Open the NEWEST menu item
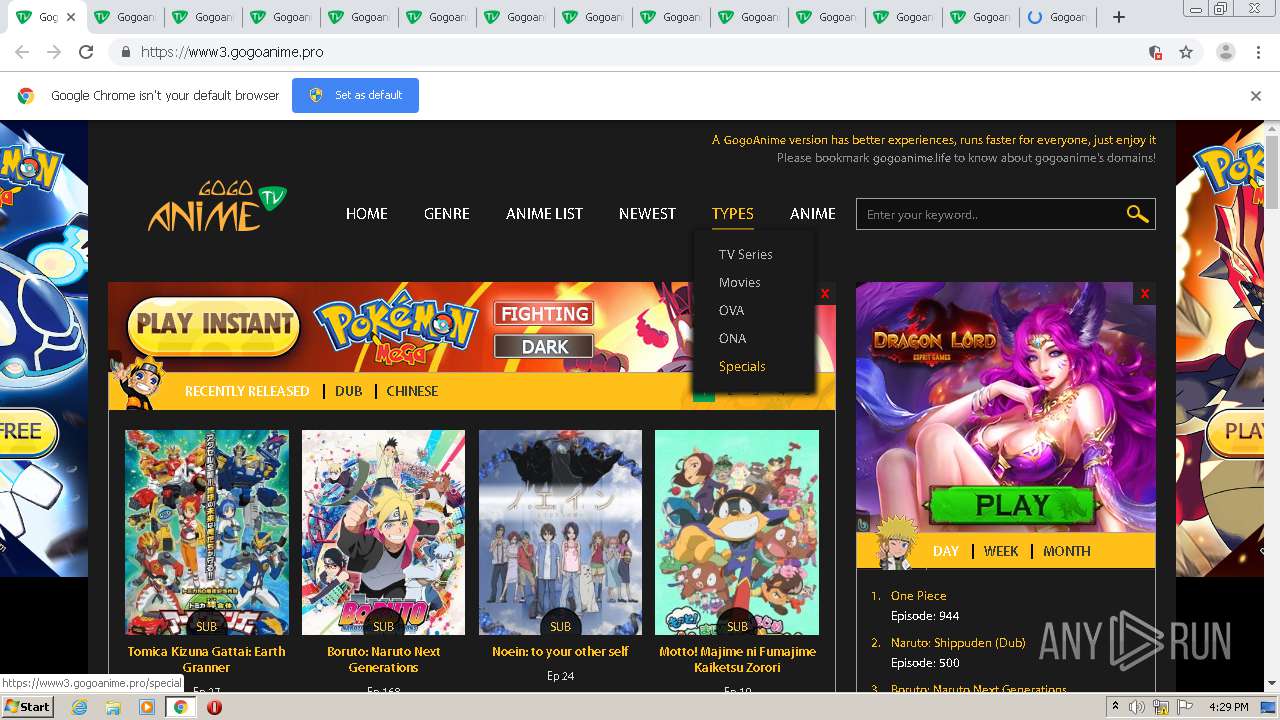The image size is (1280, 720). (x=647, y=213)
